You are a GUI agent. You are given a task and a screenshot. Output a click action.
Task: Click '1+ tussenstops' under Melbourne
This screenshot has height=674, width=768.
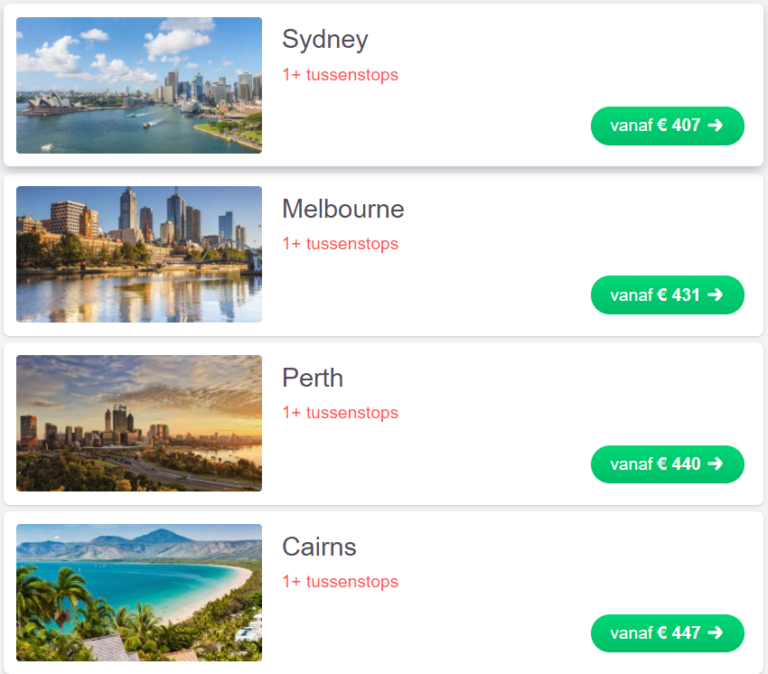340,244
